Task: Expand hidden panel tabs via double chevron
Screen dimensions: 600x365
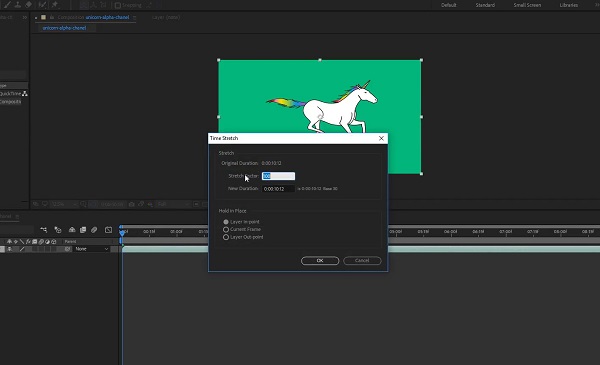Action: pos(24,17)
